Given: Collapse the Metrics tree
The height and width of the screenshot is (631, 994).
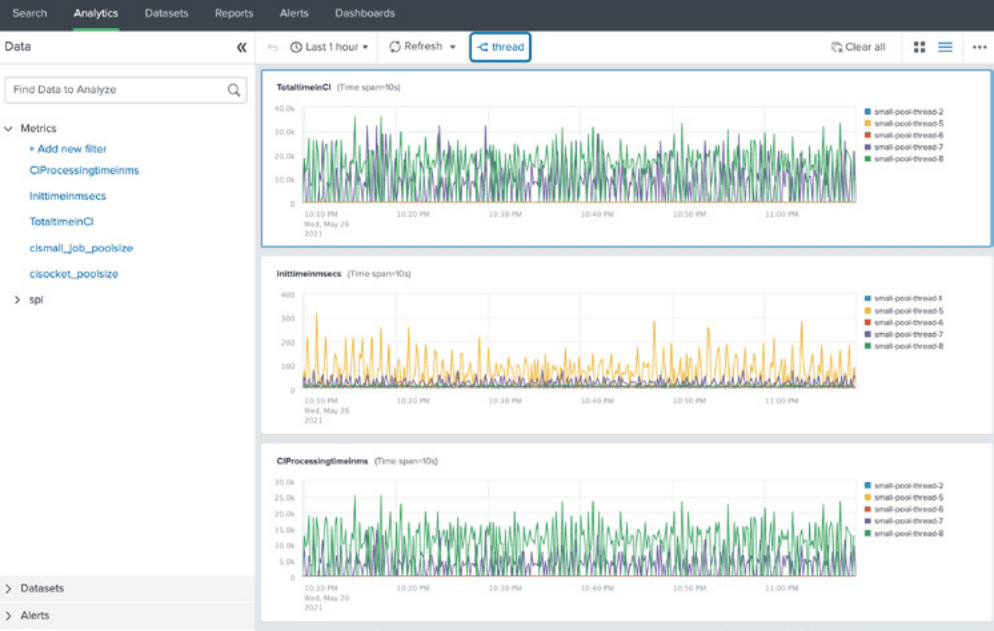Looking at the screenshot, I should click(x=9, y=128).
